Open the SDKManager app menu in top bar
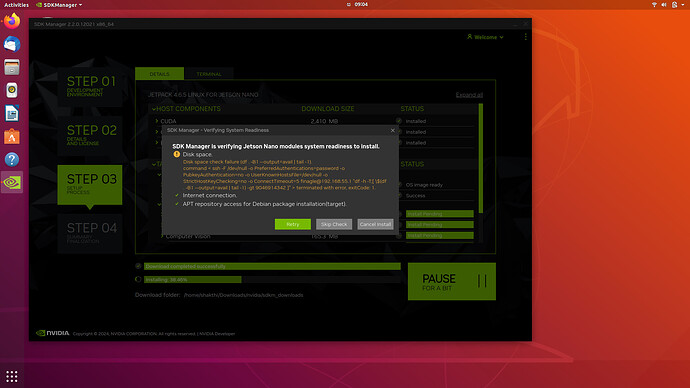The width and height of the screenshot is (690, 388). tap(59, 5)
